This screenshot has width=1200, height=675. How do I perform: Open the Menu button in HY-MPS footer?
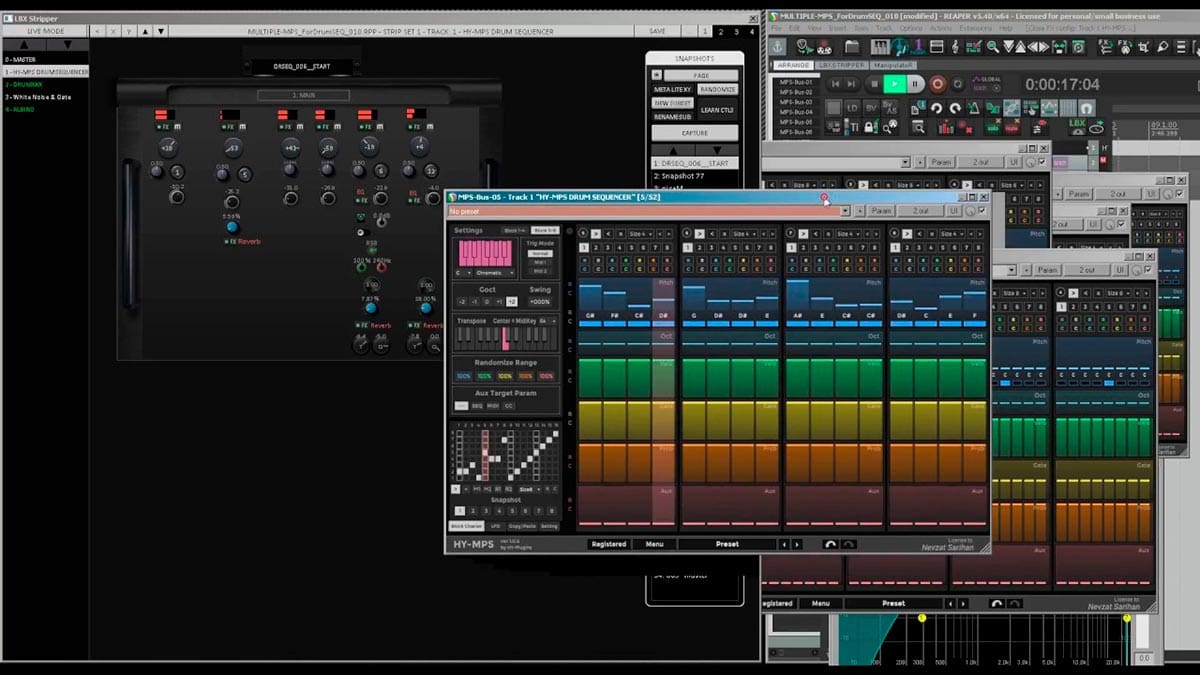[654, 544]
